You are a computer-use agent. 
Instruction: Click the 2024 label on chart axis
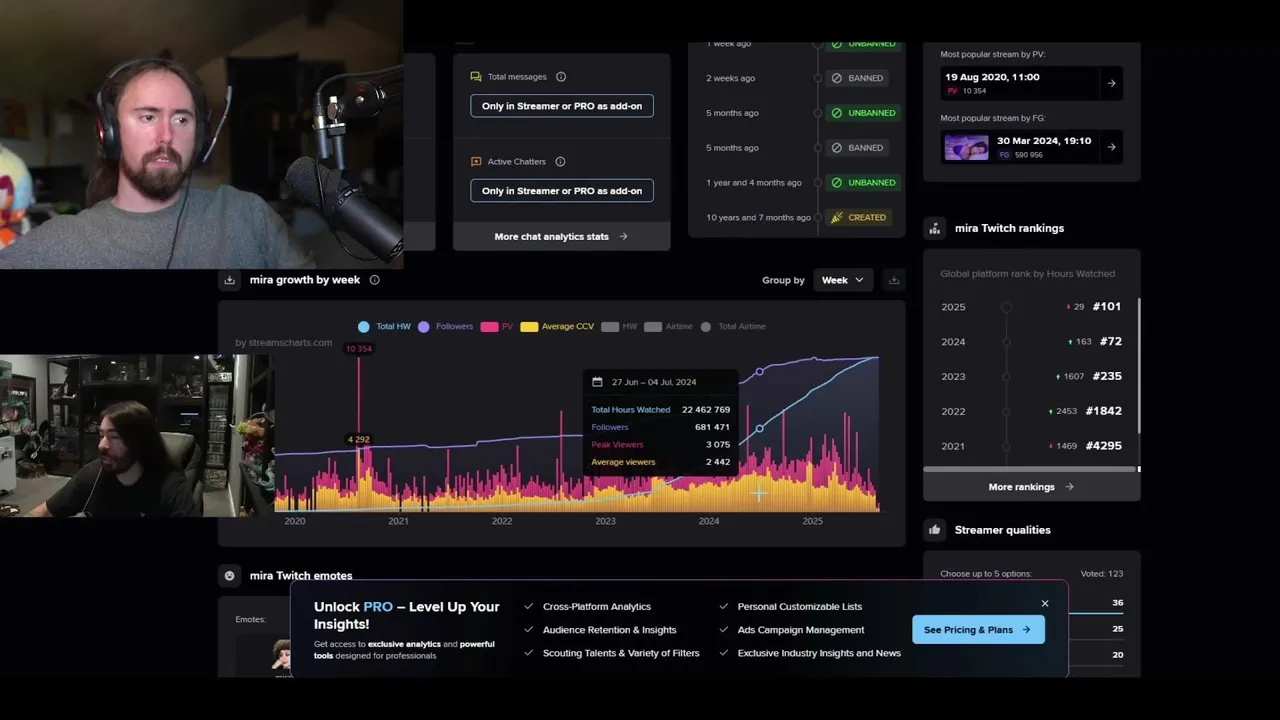point(709,521)
